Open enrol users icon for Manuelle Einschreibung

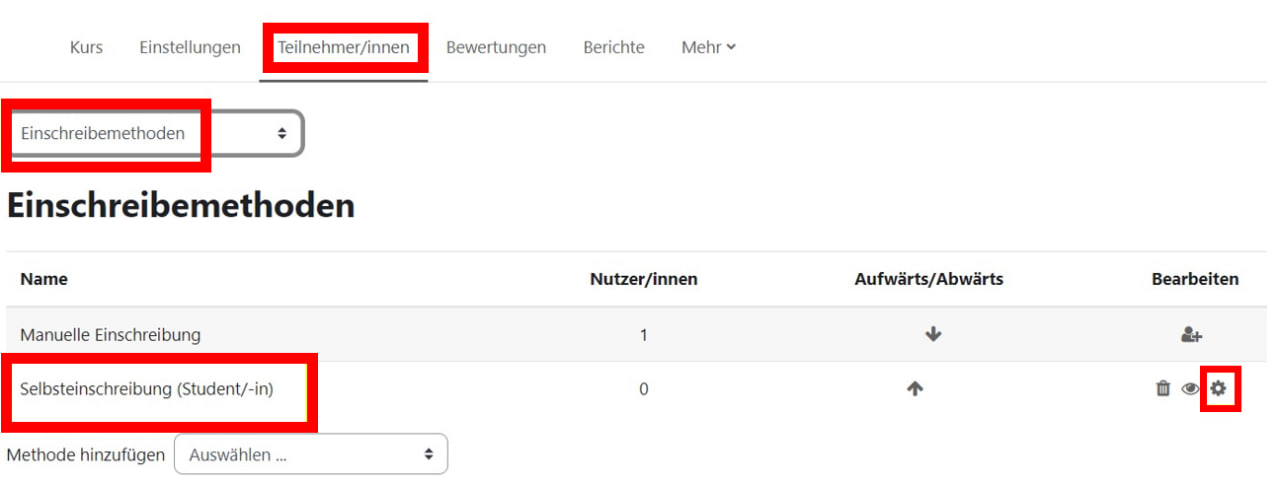pos(1191,335)
